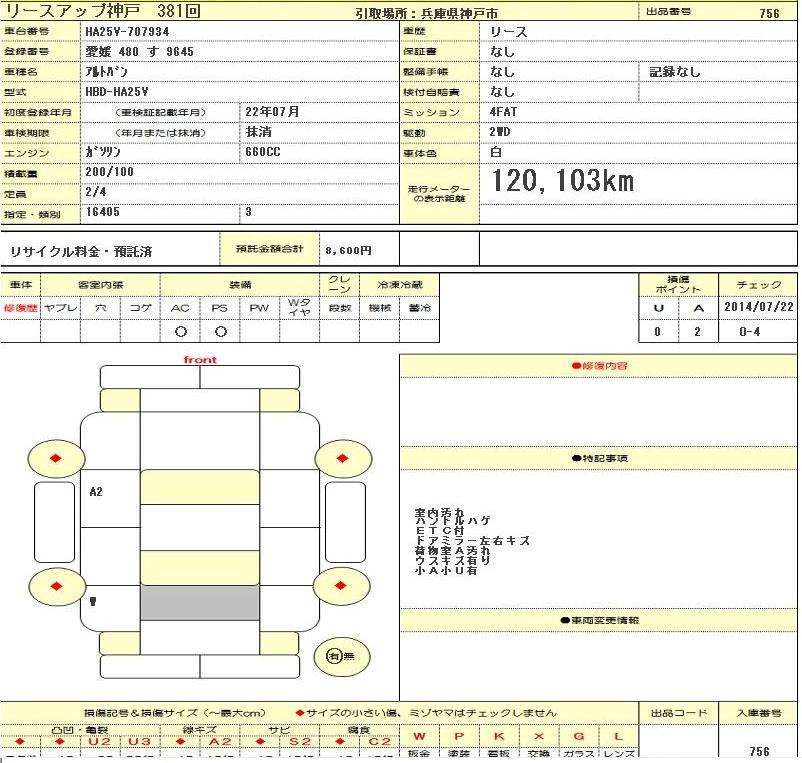Click the red 'front' label above the car

pyautogui.click(x=199, y=360)
